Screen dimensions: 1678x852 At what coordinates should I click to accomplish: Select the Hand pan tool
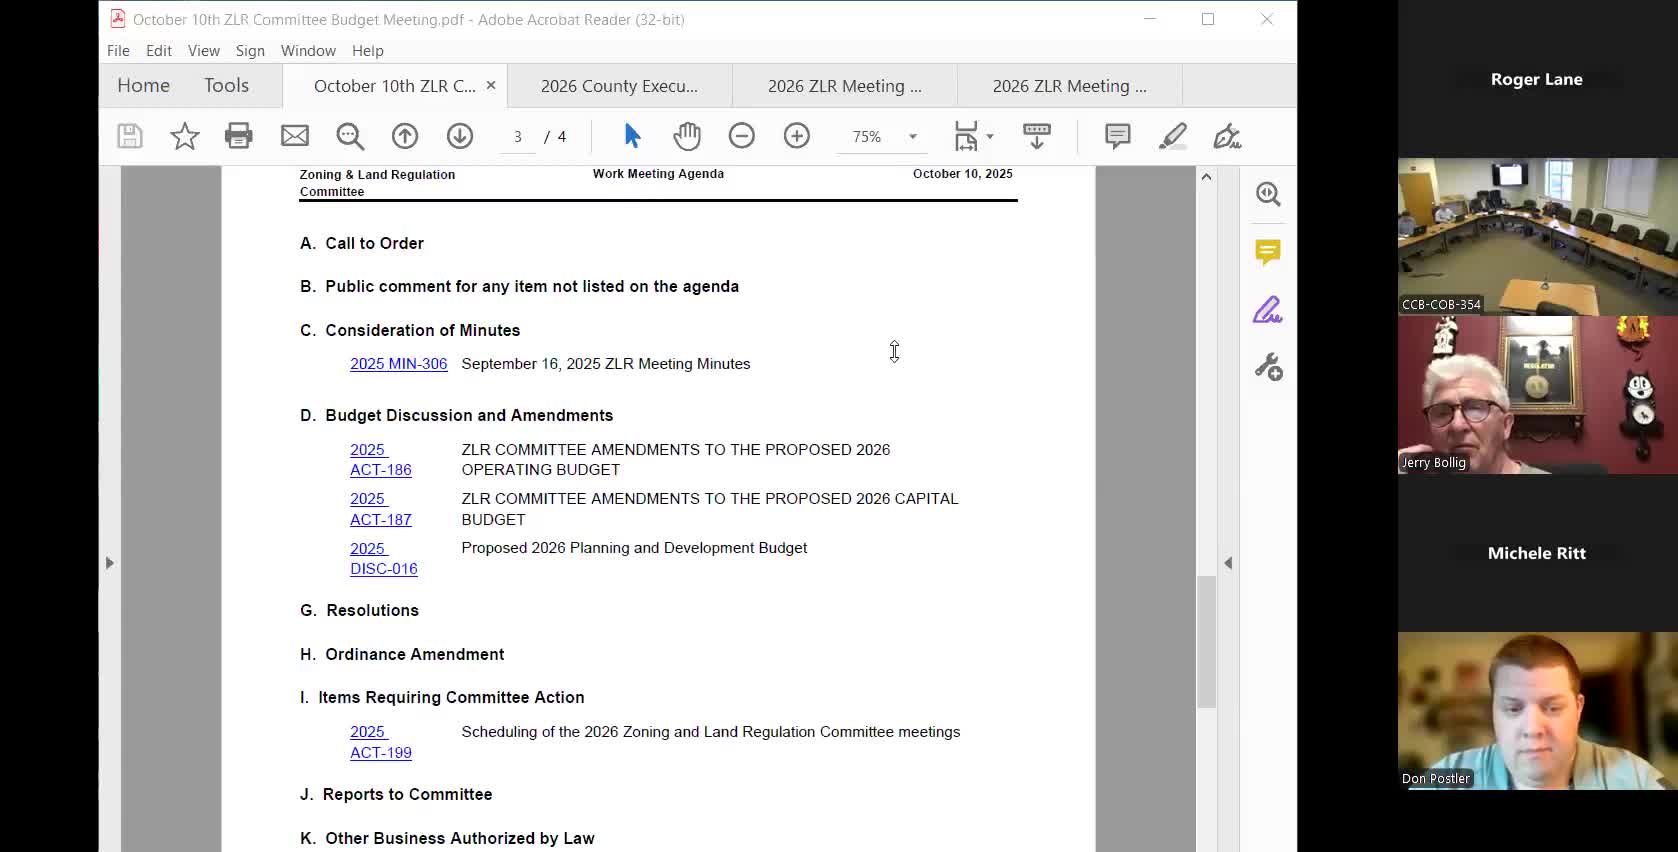click(x=687, y=136)
